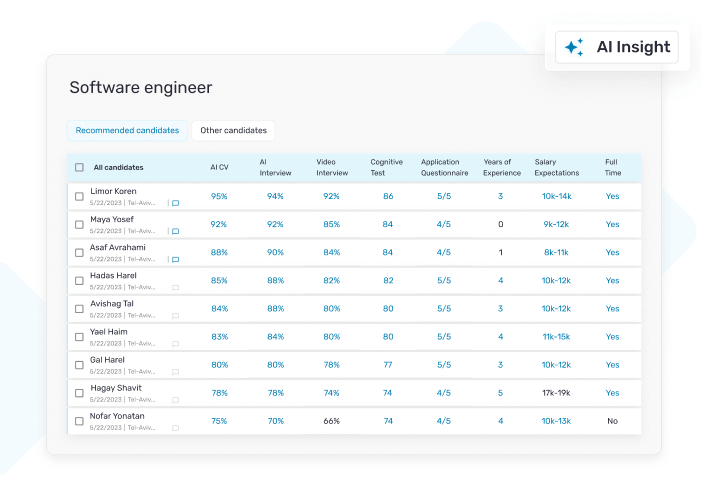Click the AI Interview column header

275,168
